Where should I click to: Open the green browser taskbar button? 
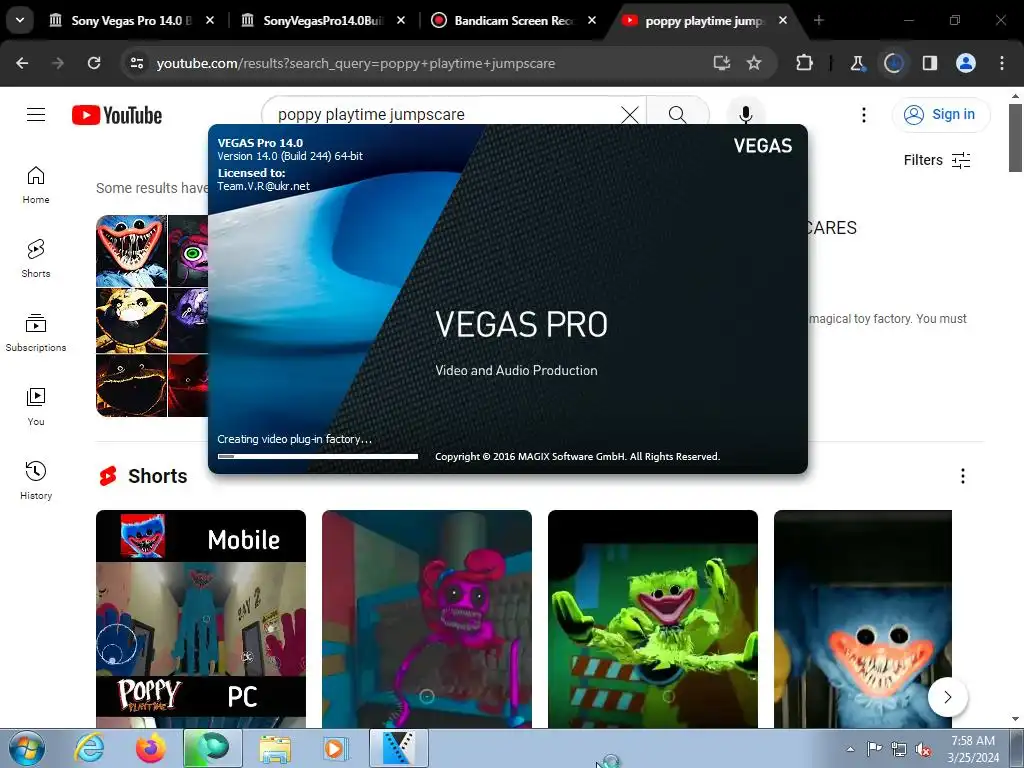(x=213, y=748)
